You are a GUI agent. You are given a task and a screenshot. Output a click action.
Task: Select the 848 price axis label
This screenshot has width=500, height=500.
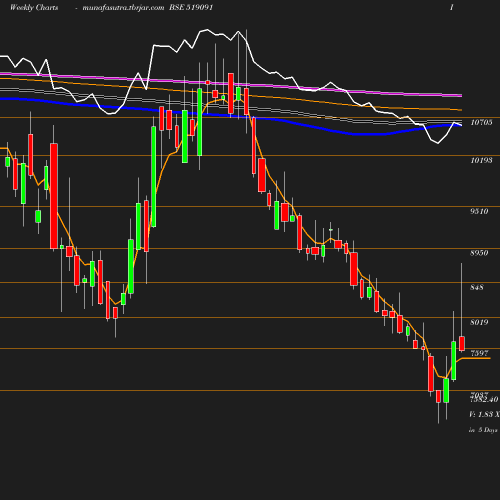coord(477,287)
